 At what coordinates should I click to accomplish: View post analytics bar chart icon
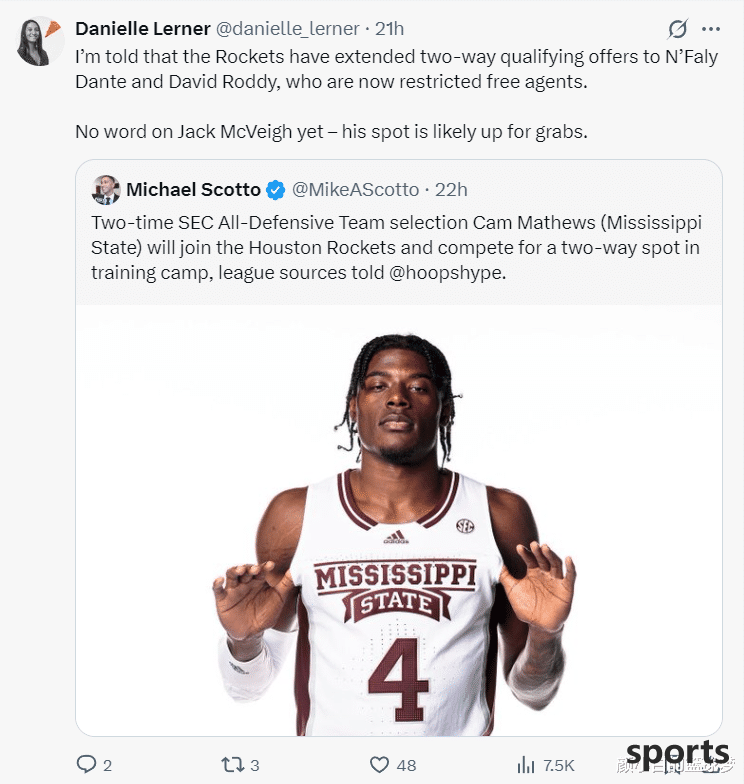coord(526,764)
